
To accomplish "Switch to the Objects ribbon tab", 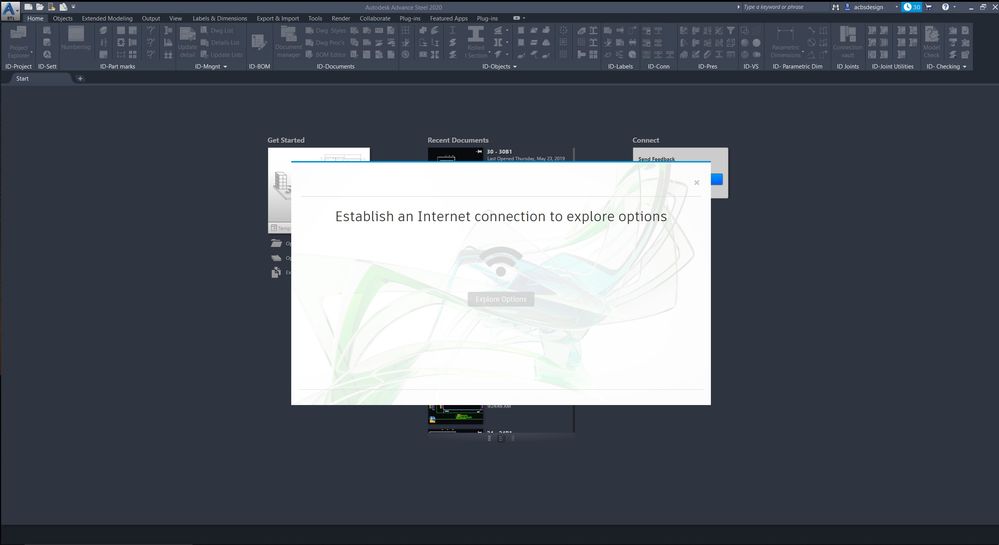I will [62, 18].
